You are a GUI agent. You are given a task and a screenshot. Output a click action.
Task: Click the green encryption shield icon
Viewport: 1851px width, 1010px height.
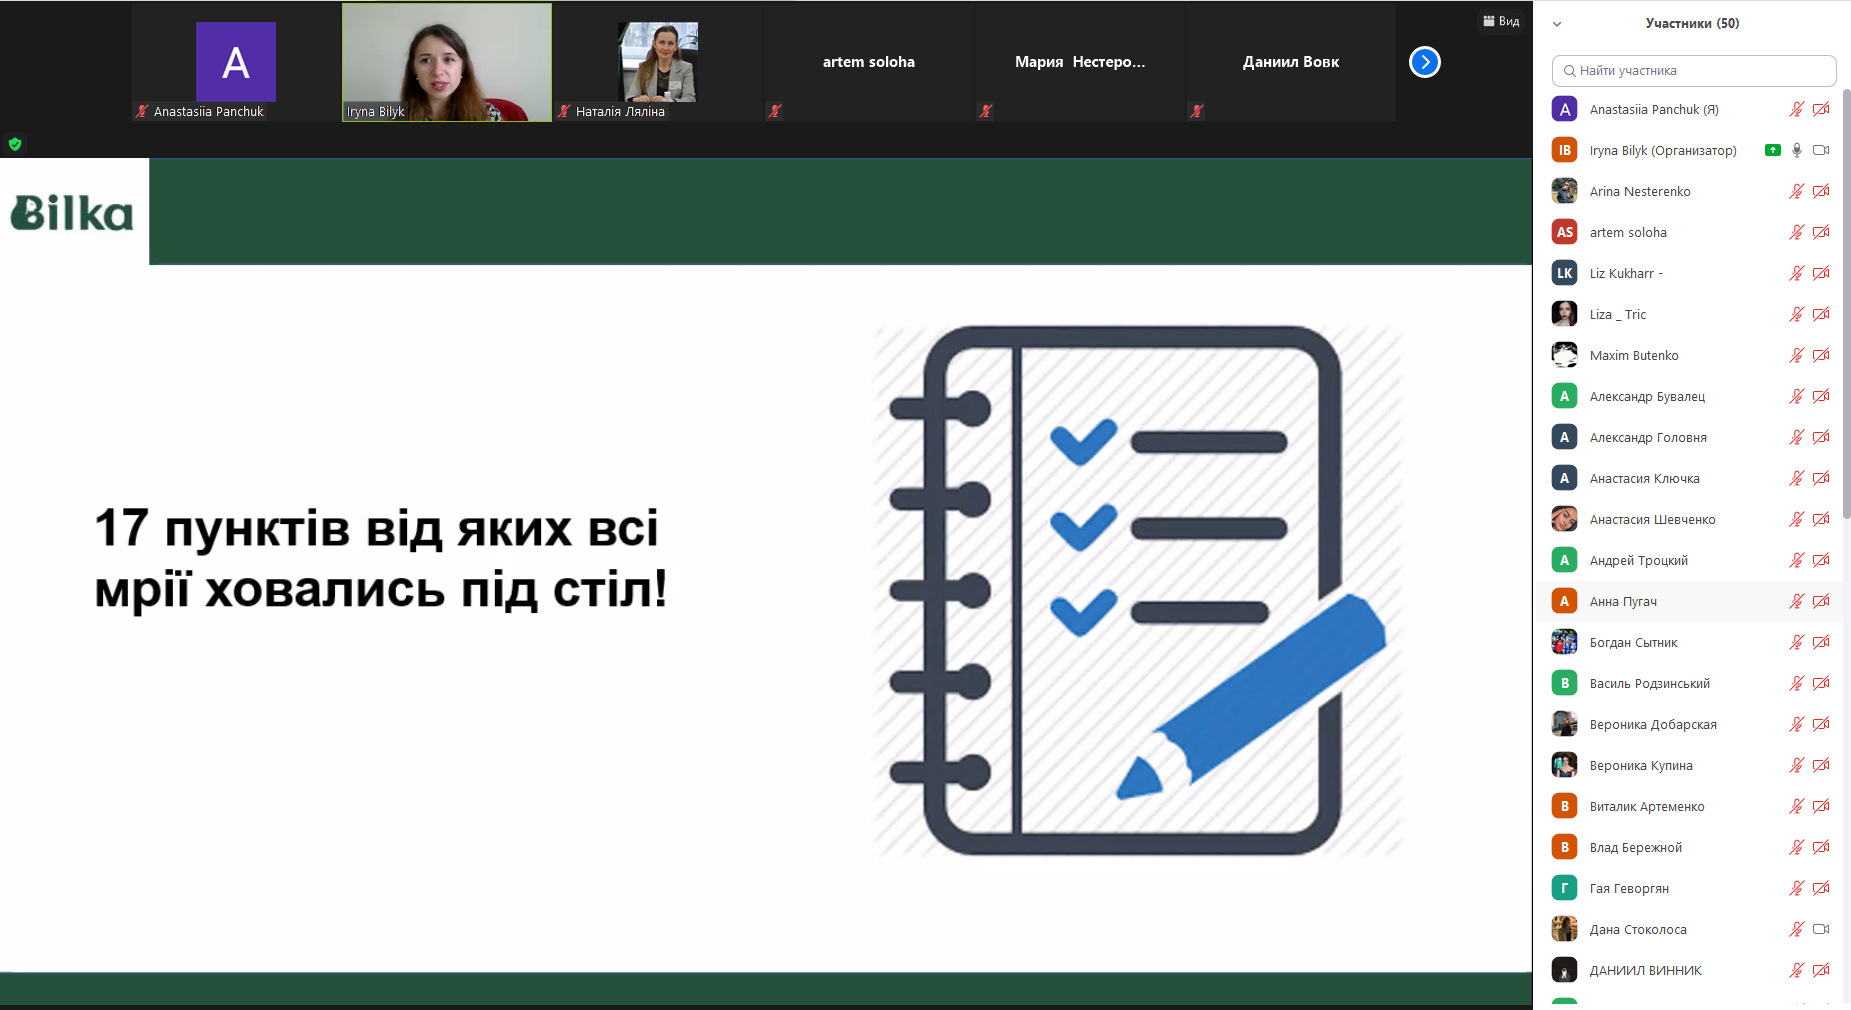[15, 144]
